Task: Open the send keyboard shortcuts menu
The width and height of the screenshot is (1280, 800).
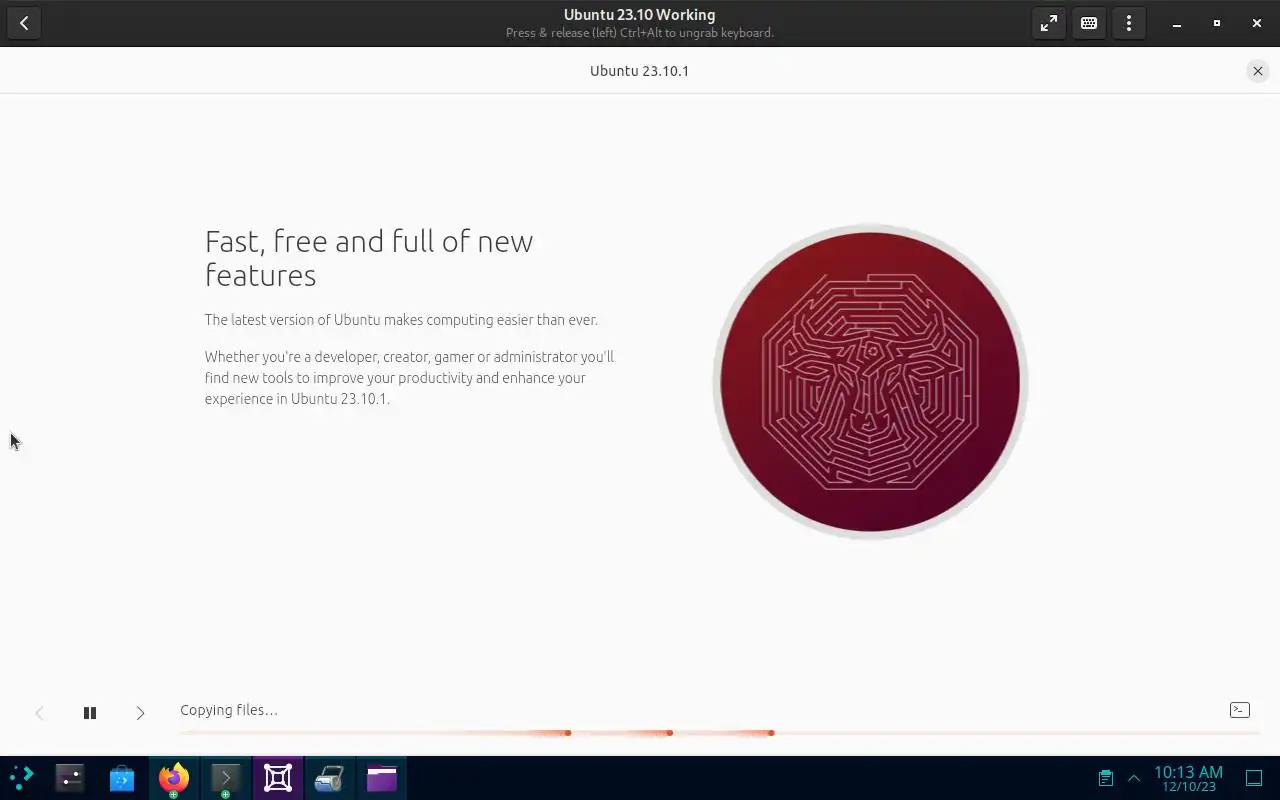Action: pos(1089,23)
